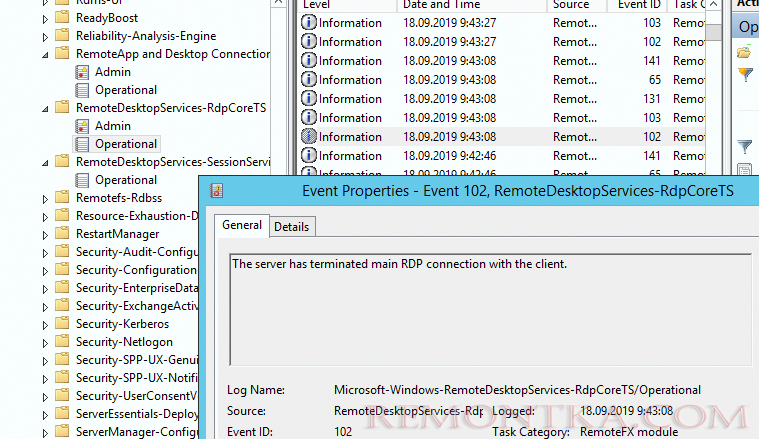Collapse the RemoteDesktopServices-SessionServices node

(x=46, y=163)
